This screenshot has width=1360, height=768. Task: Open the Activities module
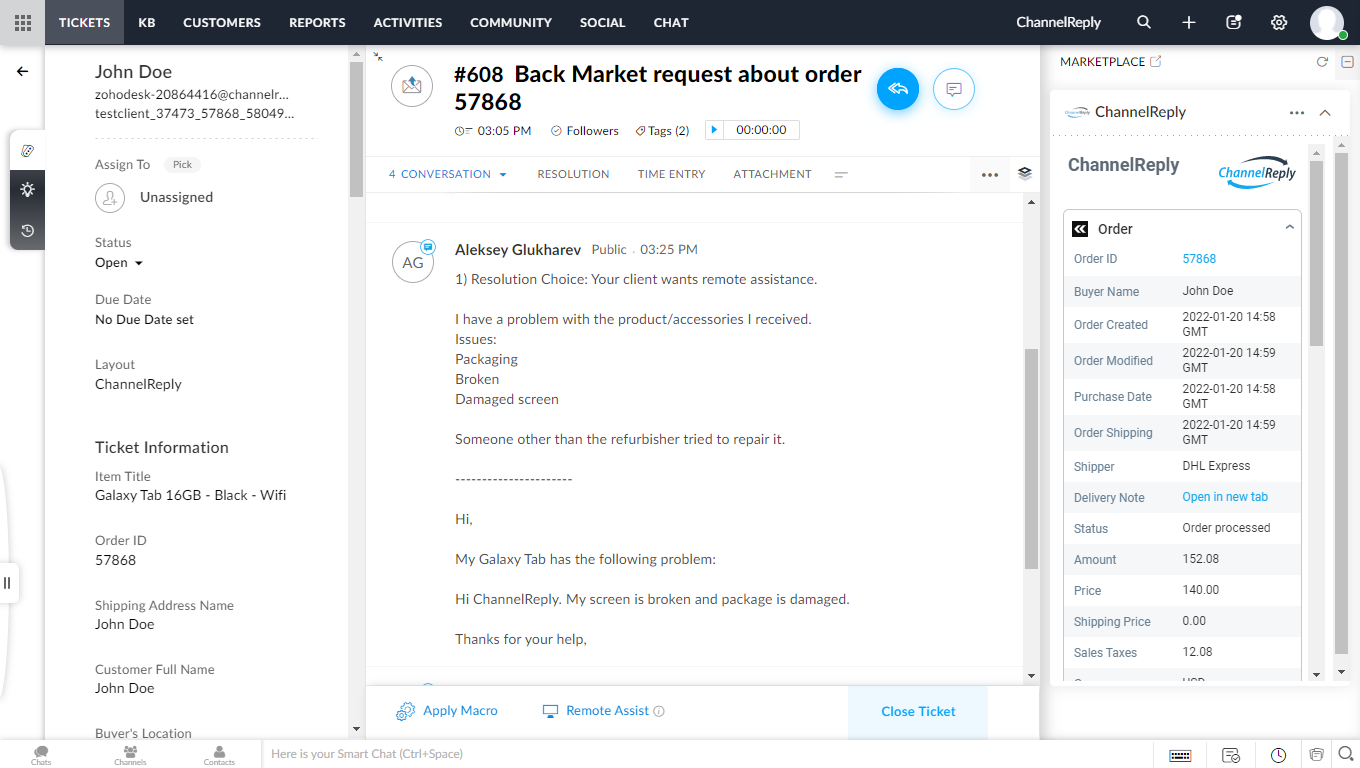pos(408,22)
